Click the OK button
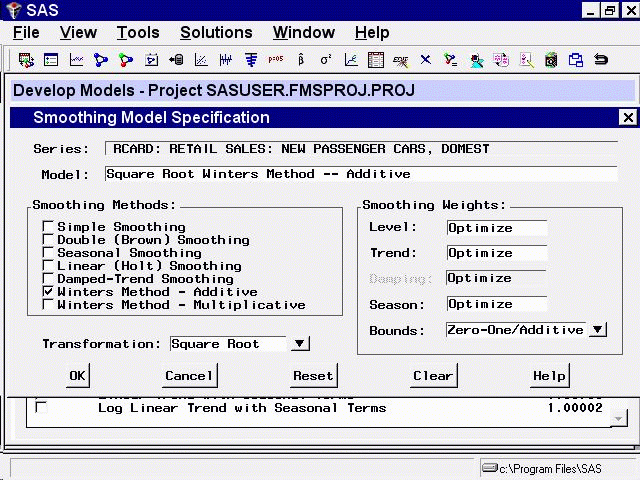This screenshot has width=640, height=480. (x=78, y=376)
